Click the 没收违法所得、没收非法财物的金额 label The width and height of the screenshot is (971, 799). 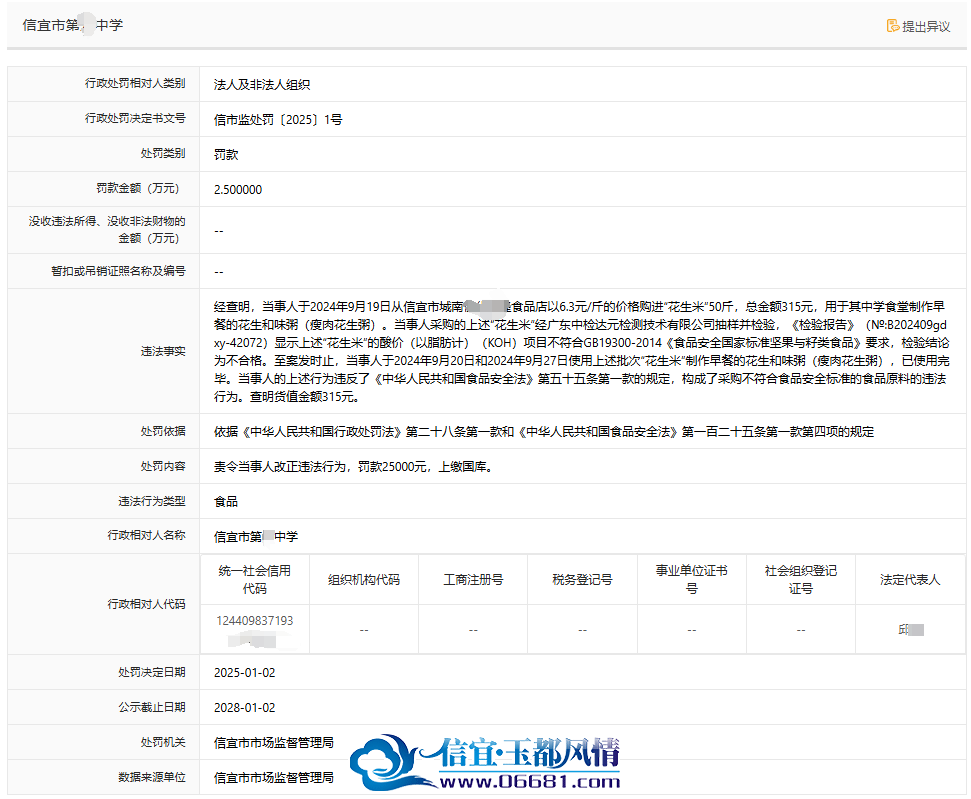coord(107,230)
